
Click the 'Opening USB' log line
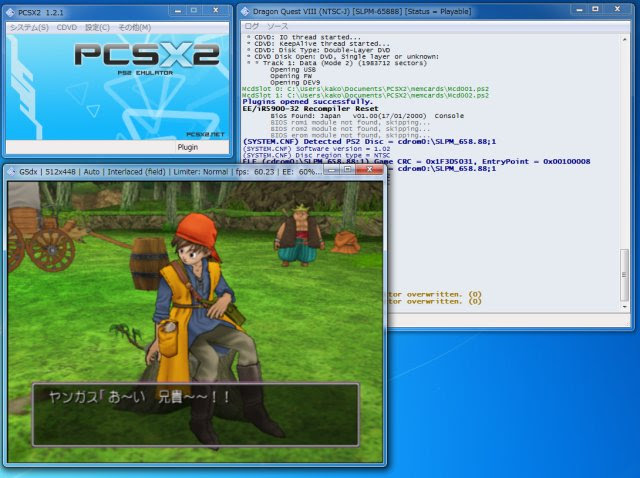tap(293, 69)
